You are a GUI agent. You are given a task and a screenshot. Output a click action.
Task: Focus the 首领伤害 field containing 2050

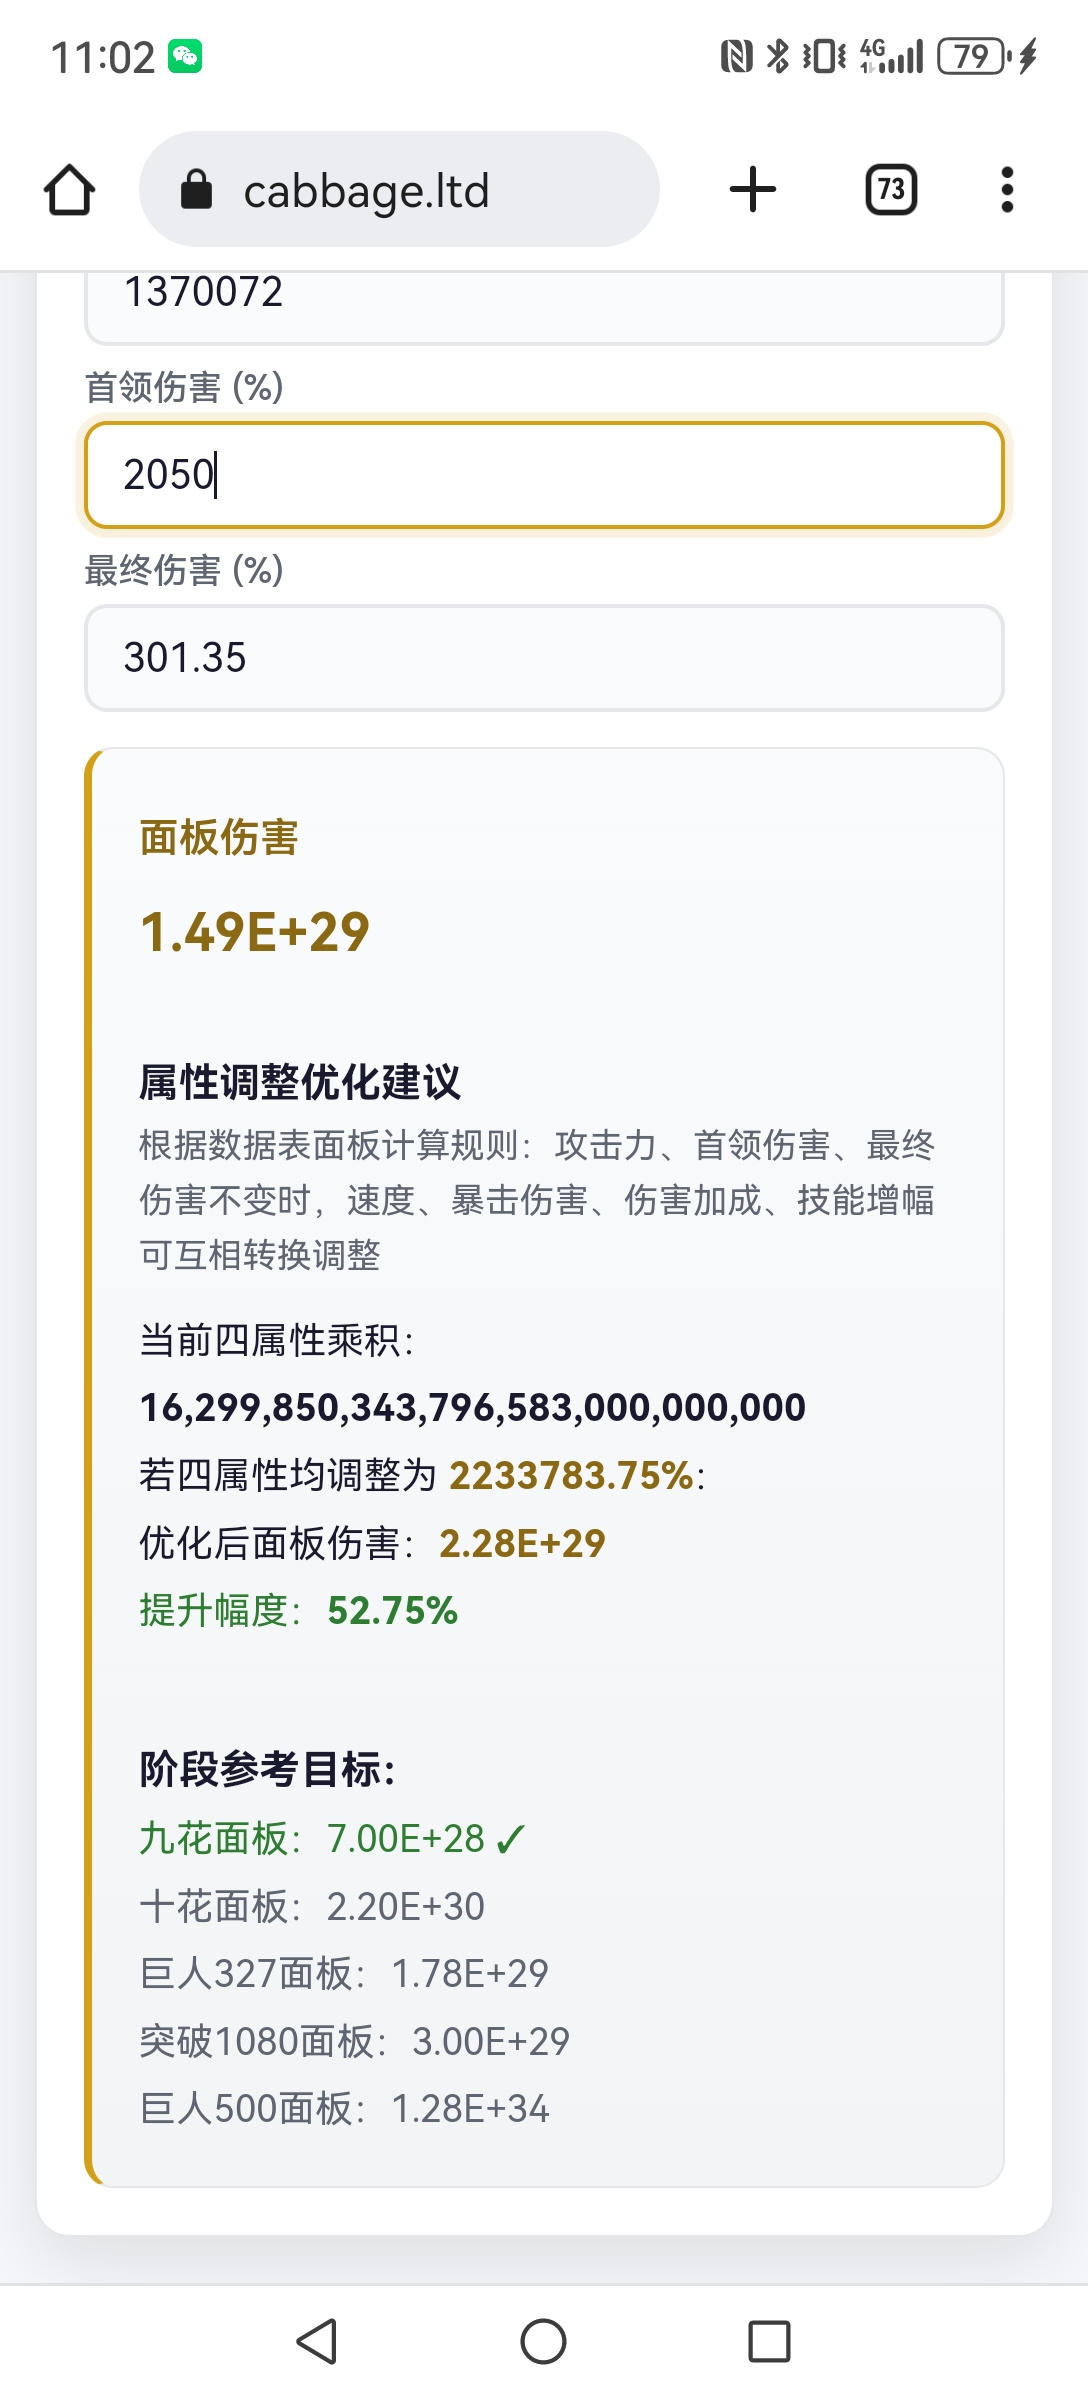pyautogui.click(x=544, y=475)
